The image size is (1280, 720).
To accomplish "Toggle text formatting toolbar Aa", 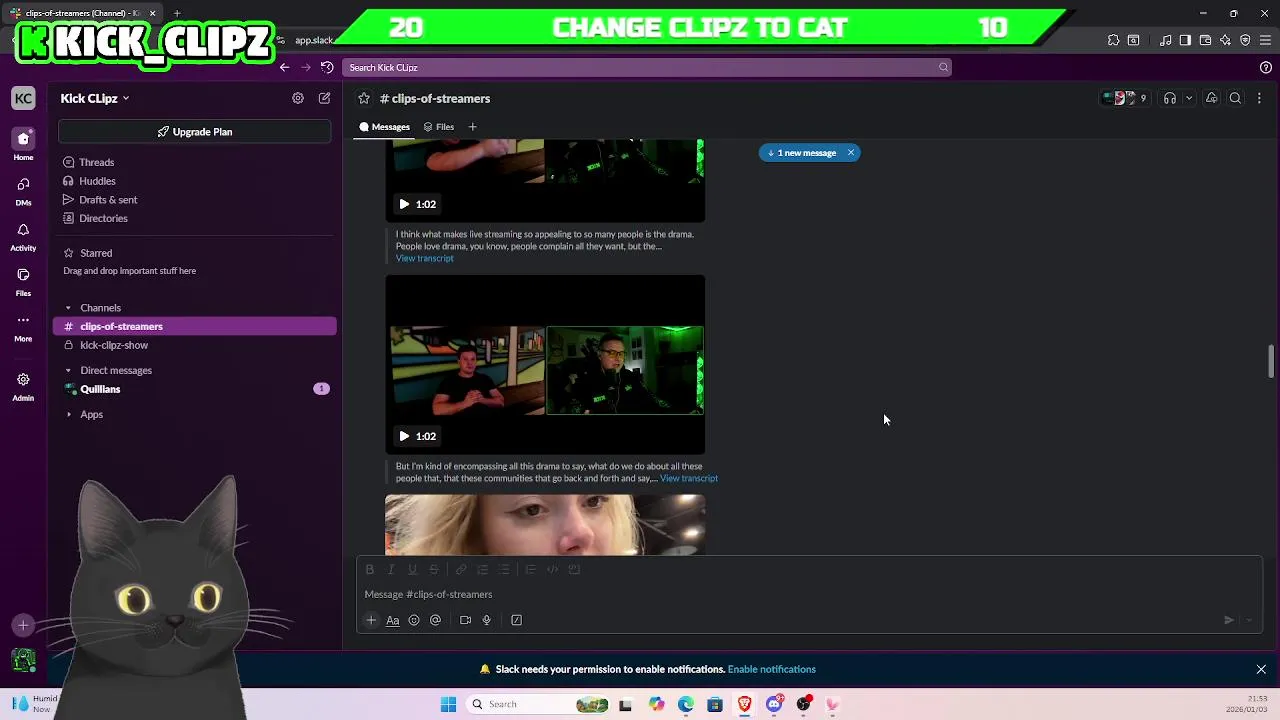I will click(393, 620).
